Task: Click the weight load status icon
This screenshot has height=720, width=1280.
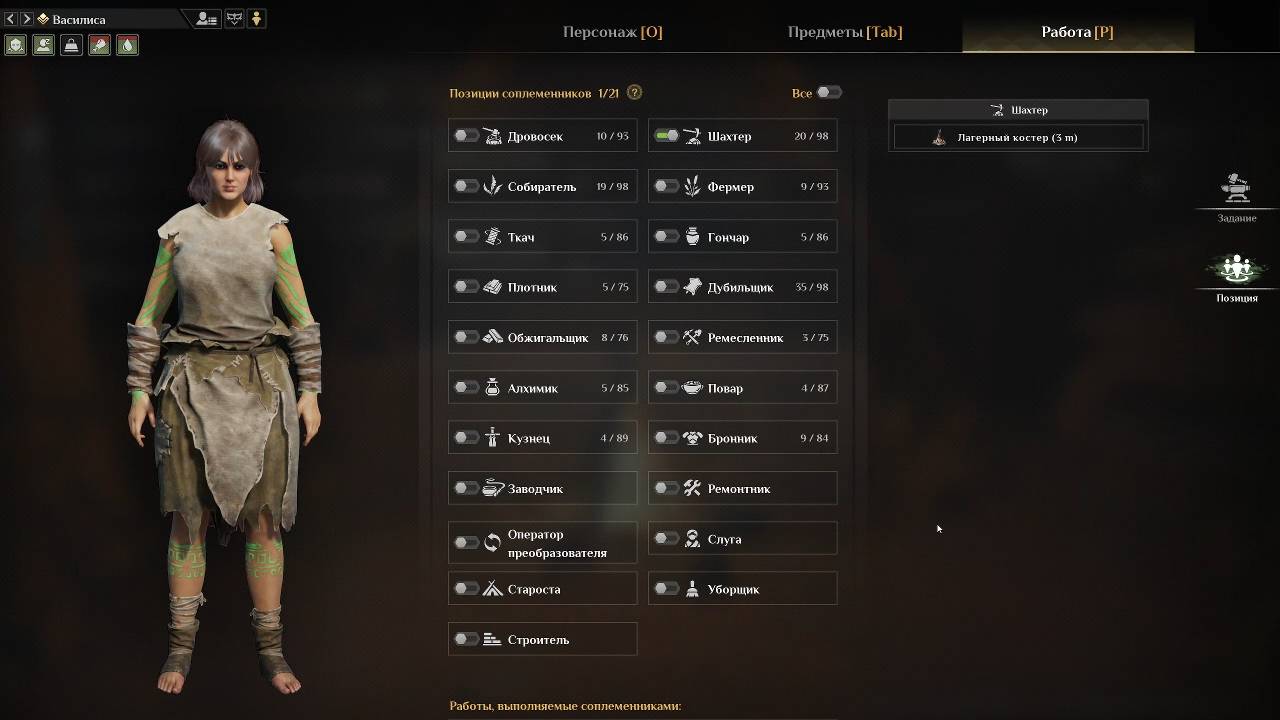Action: click(71, 45)
